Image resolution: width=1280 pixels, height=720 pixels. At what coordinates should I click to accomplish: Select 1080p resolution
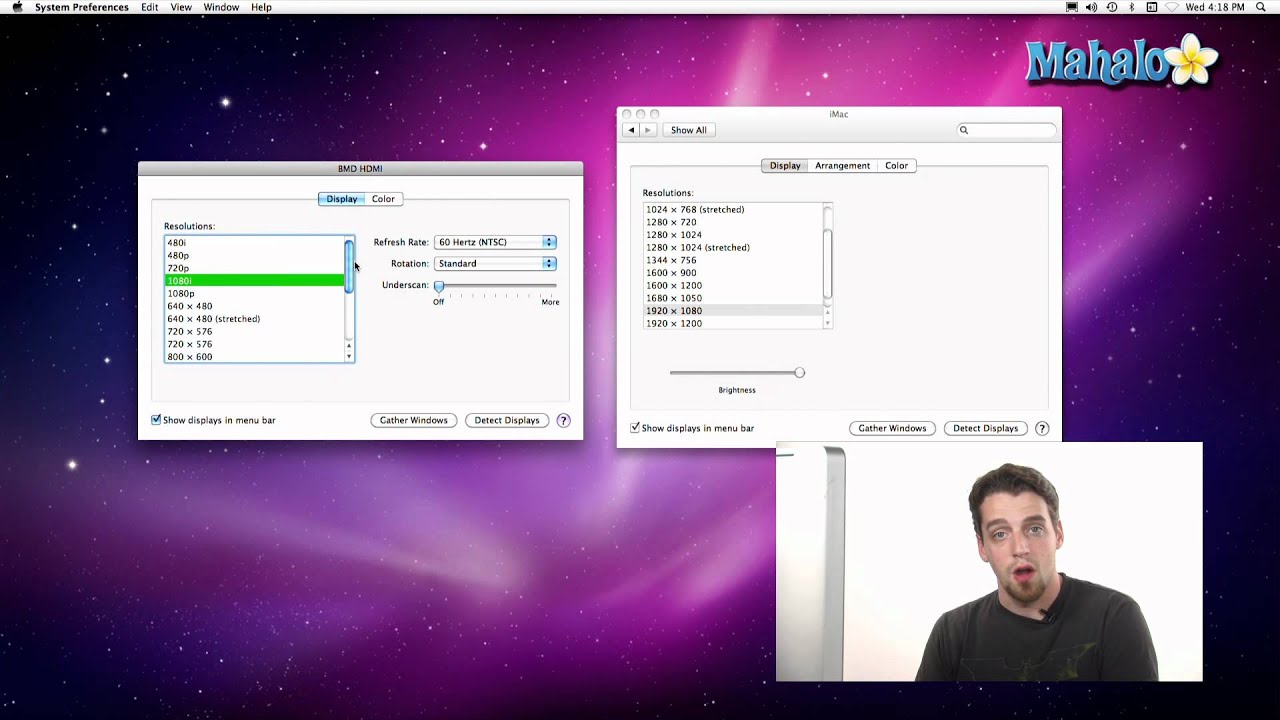coord(254,294)
